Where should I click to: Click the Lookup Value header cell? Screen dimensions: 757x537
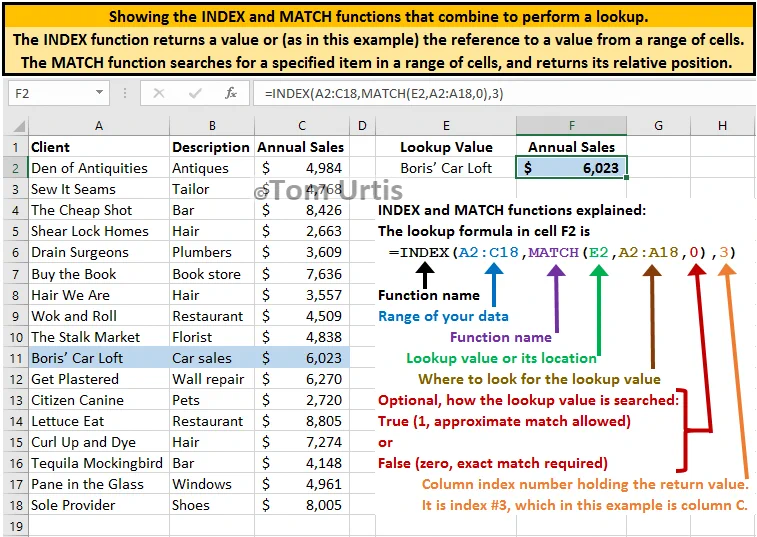tap(446, 147)
